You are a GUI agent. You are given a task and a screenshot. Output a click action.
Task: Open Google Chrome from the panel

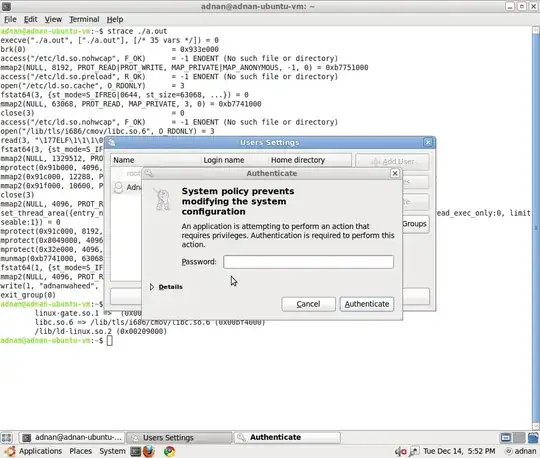coord(169,451)
